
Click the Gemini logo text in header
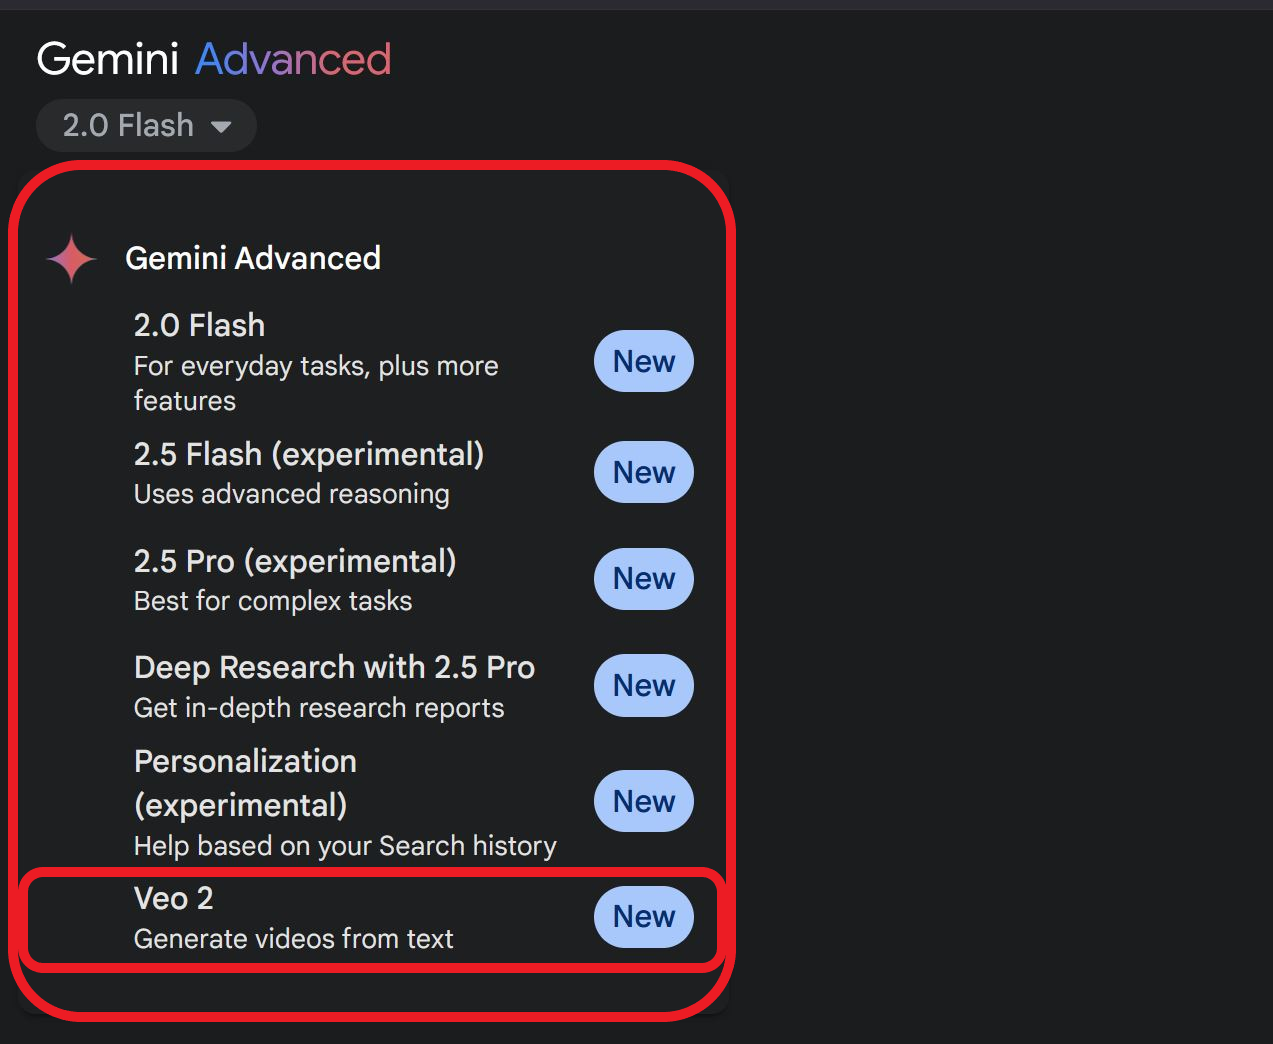coord(108,59)
